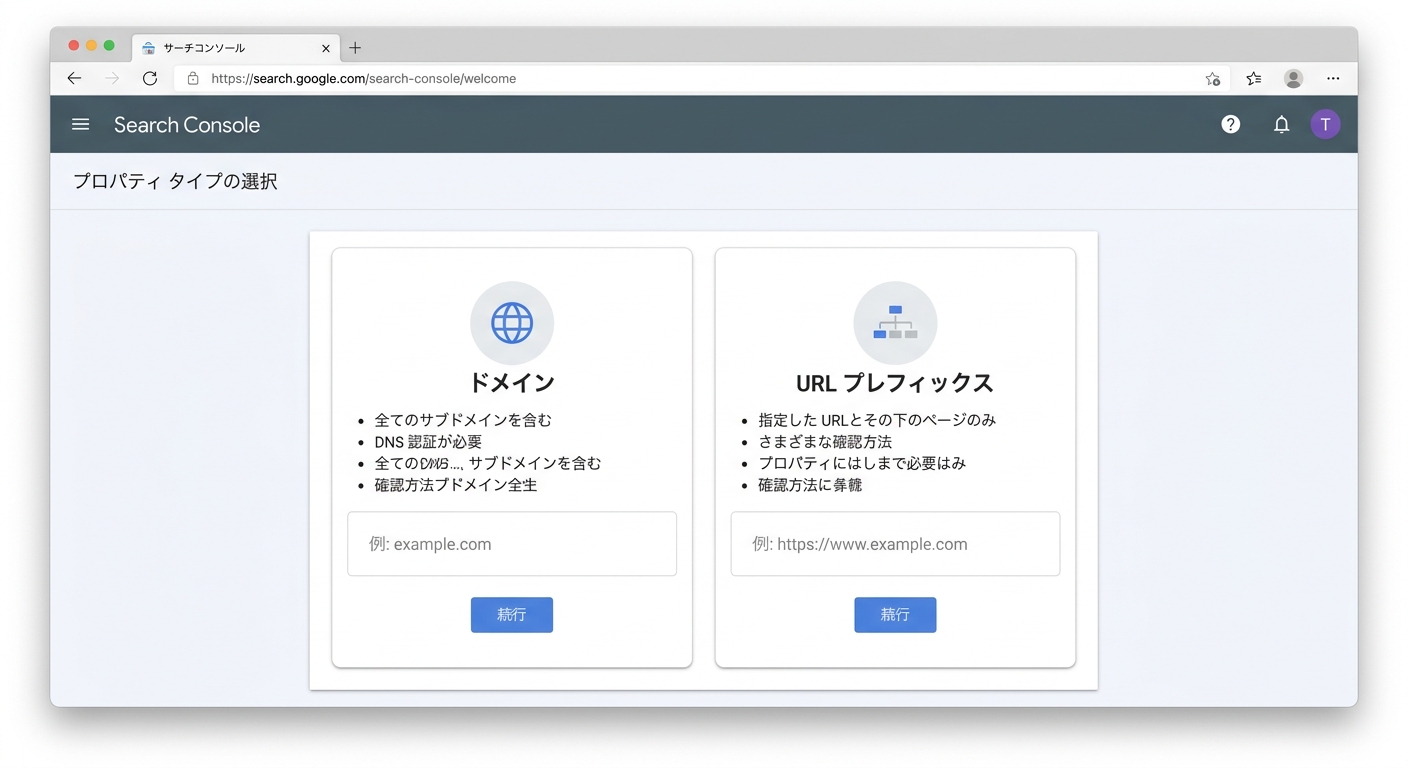Click the text DNS 認証が必要

tap(428, 442)
